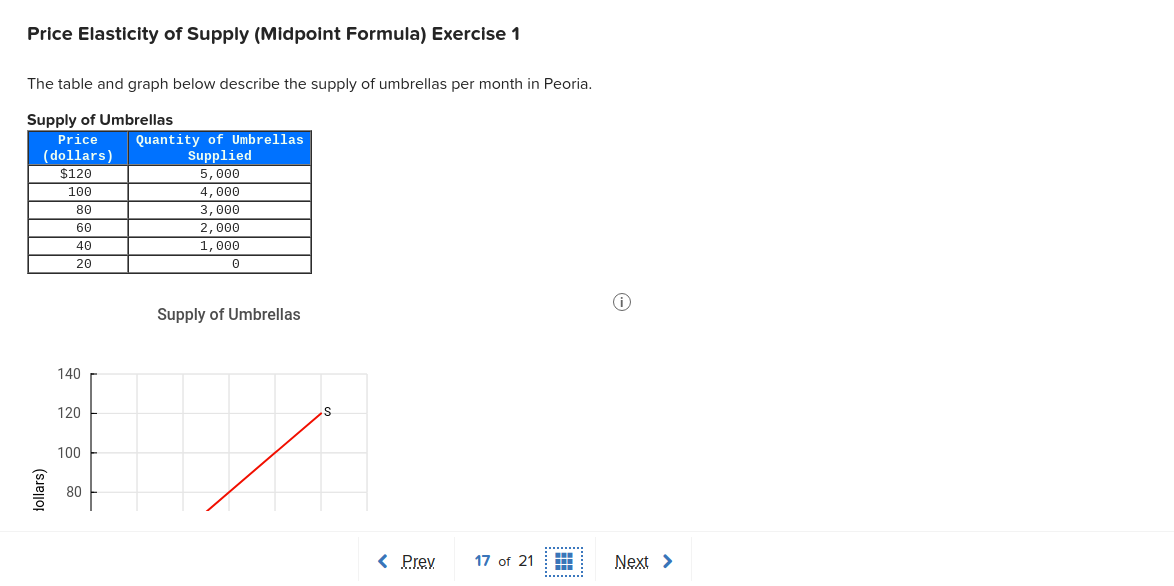The width and height of the screenshot is (1174, 586).
Task: Click the exercise title heading
Action: [x=273, y=33]
